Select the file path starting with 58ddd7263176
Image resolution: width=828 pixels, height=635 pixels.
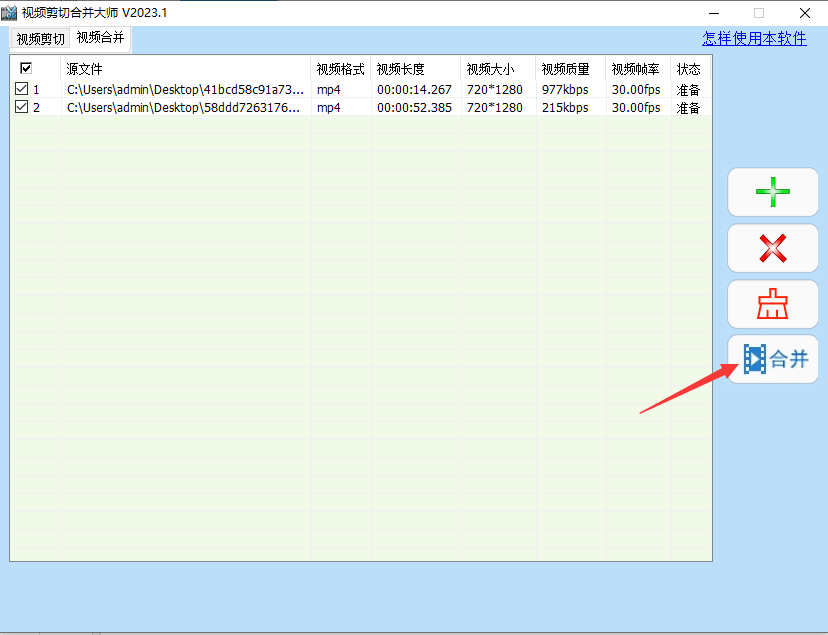coord(185,107)
